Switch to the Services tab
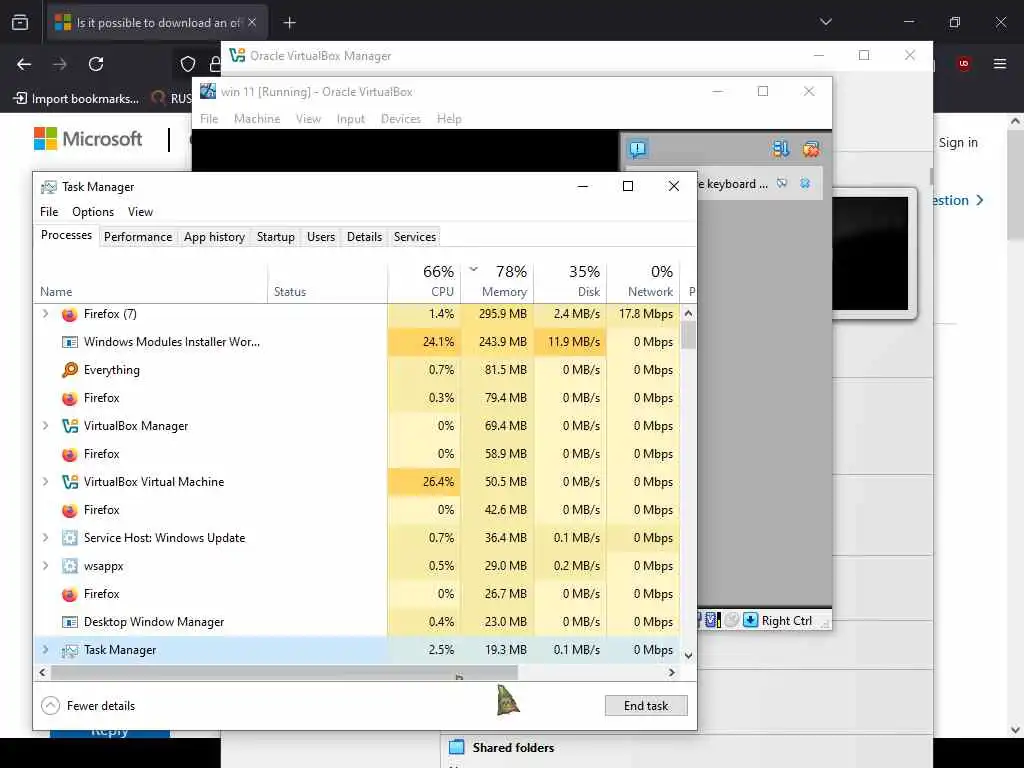The height and width of the screenshot is (768, 1024). point(415,236)
